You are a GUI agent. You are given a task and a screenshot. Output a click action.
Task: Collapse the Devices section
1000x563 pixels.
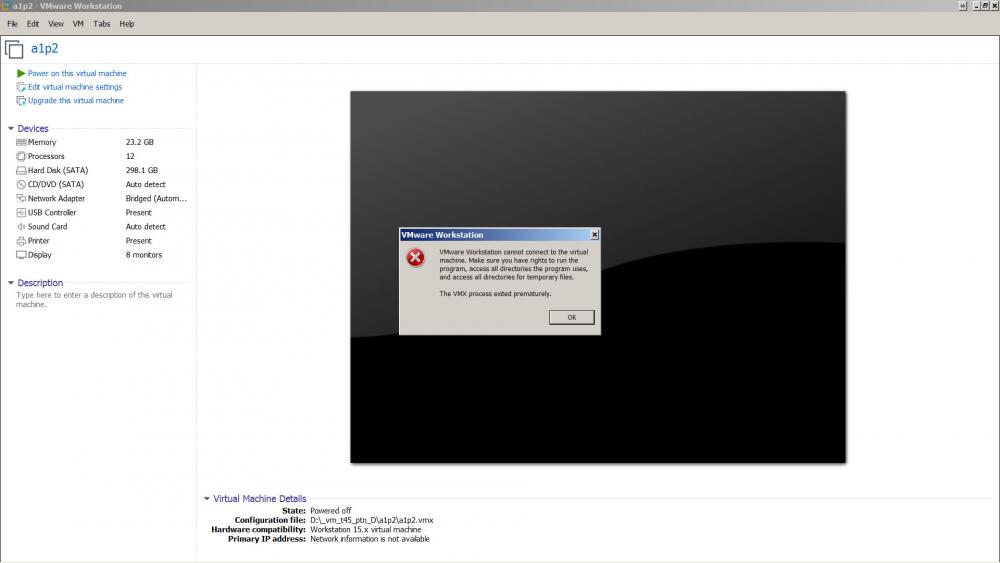pyautogui.click(x=11, y=129)
